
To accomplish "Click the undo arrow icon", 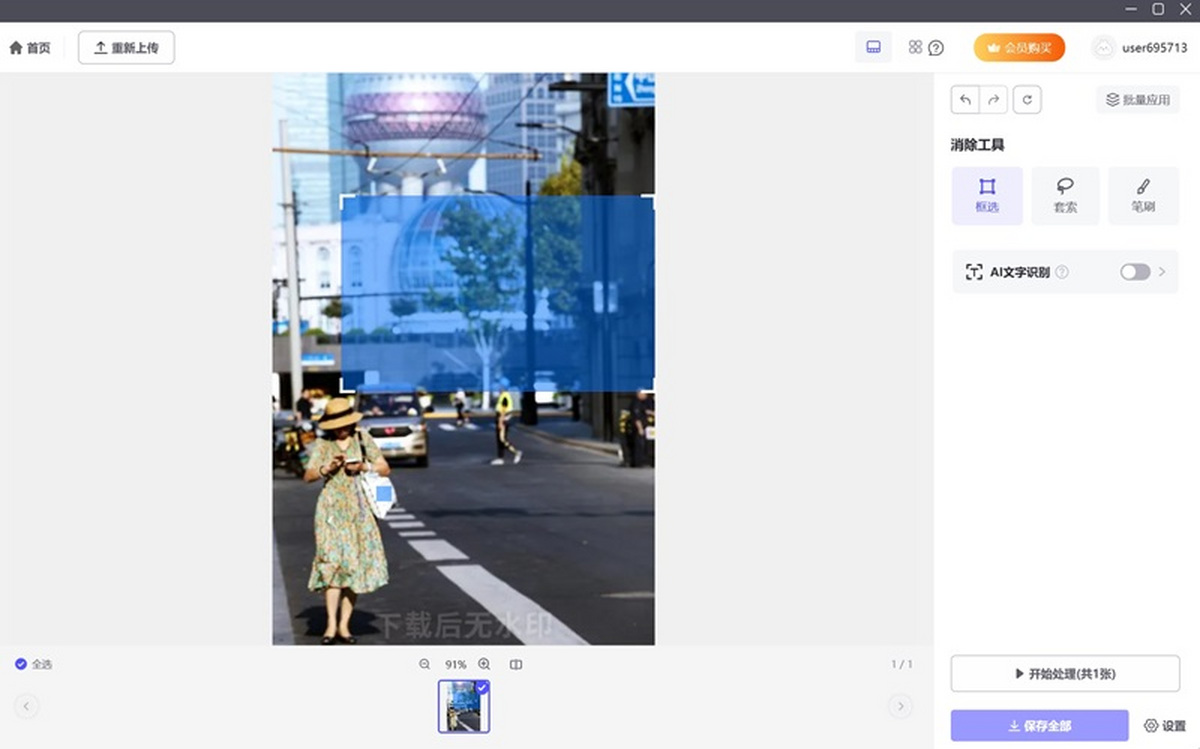I will 965,100.
